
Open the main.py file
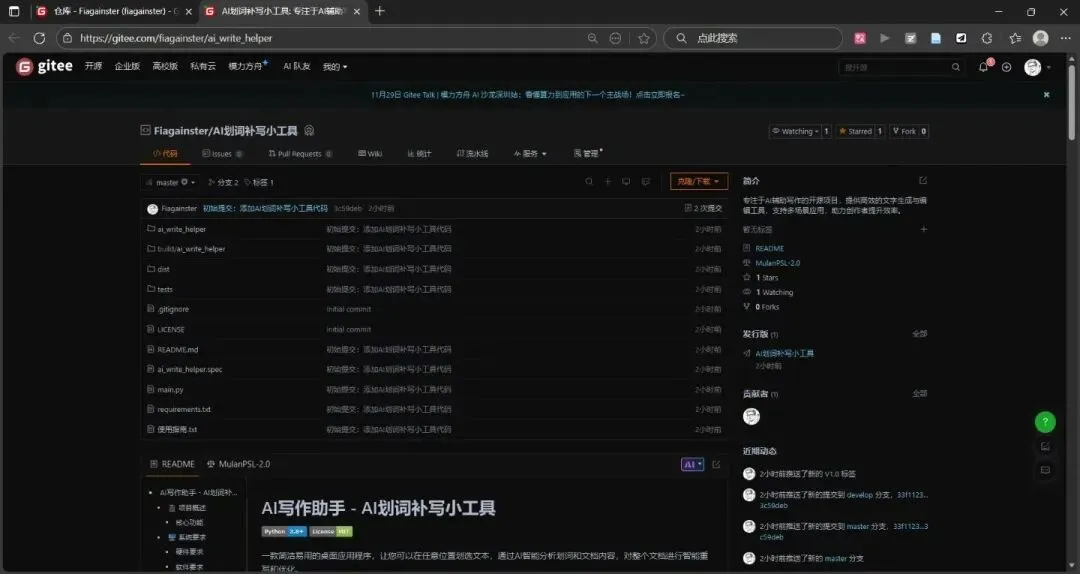click(x=170, y=389)
